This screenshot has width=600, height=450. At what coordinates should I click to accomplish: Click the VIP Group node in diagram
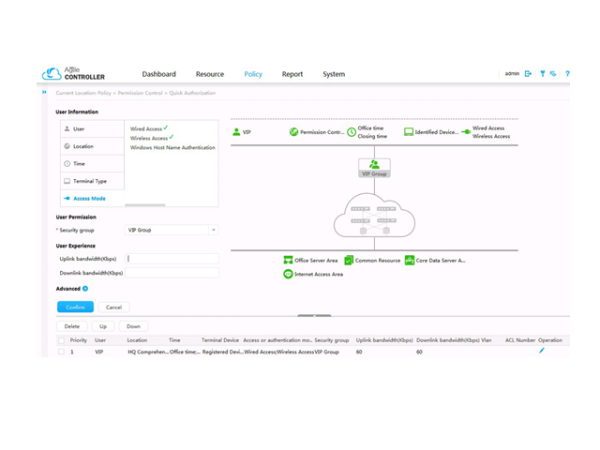(374, 168)
